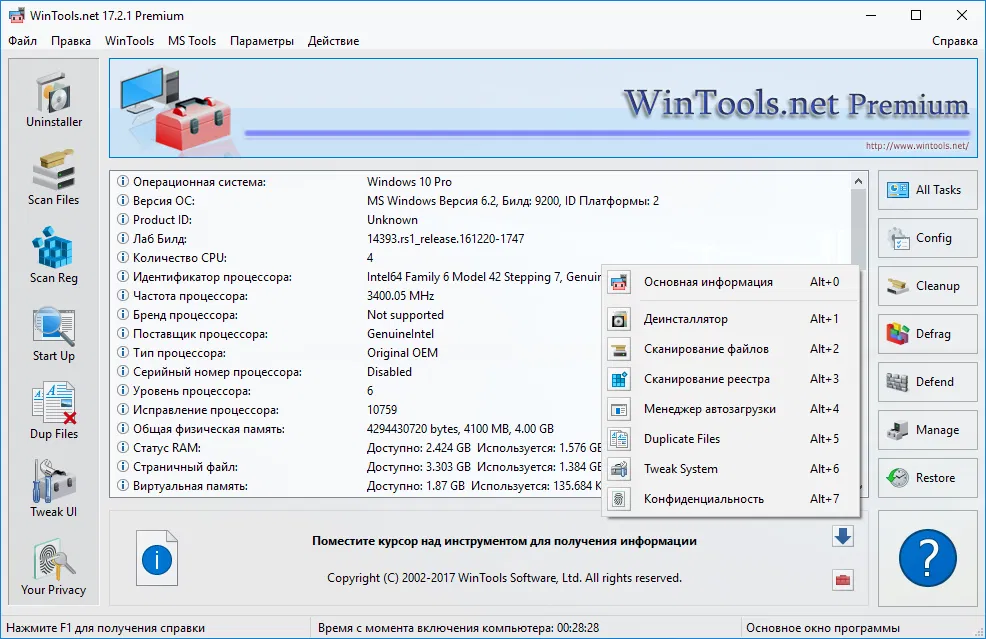Open the MS Tools menu

click(192, 41)
